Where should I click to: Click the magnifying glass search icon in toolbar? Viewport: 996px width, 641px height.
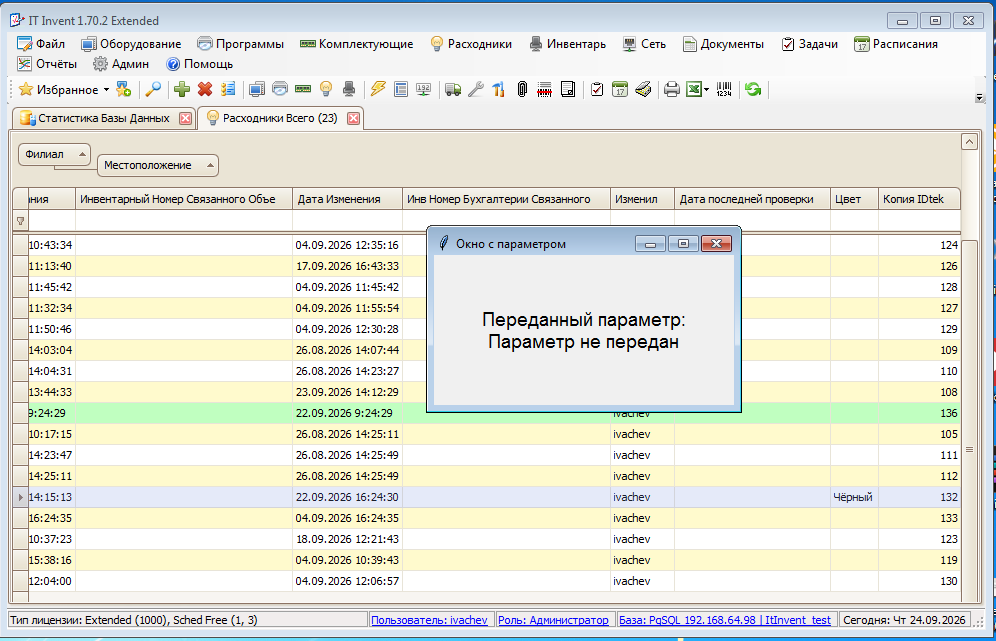[x=153, y=90]
